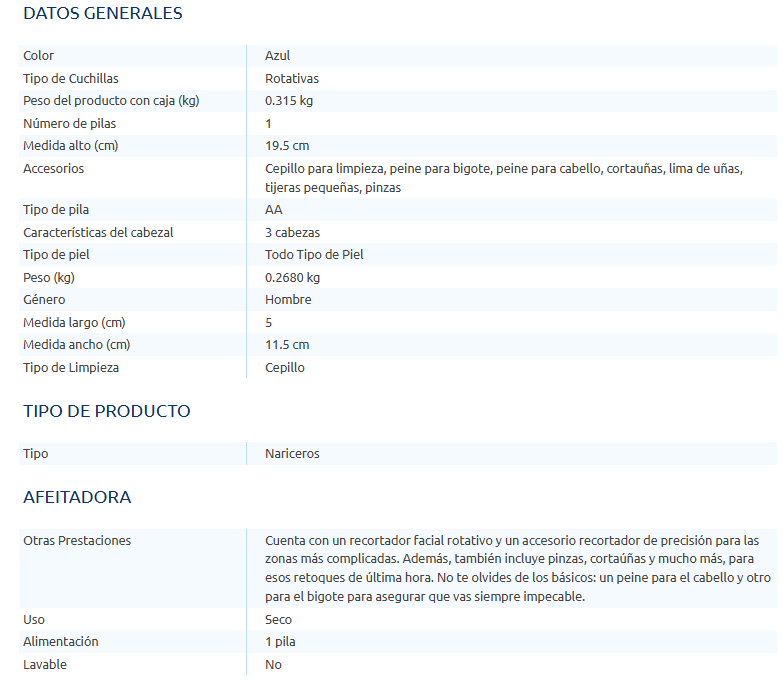The height and width of the screenshot is (684, 783).
Task: Select the Seco usage value
Action: pos(278,620)
